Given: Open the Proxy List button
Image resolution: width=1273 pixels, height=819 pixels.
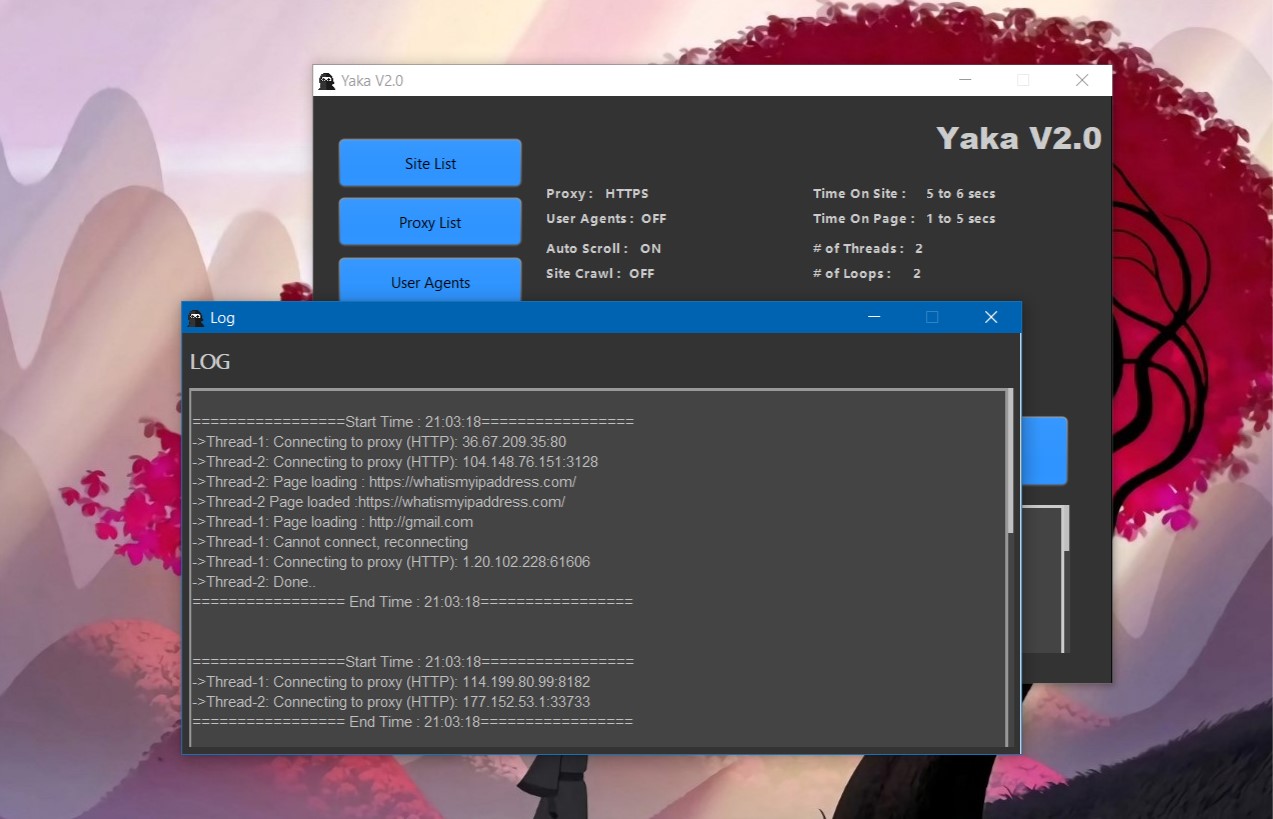Looking at the screenshot, I should [x=430, y=222].
